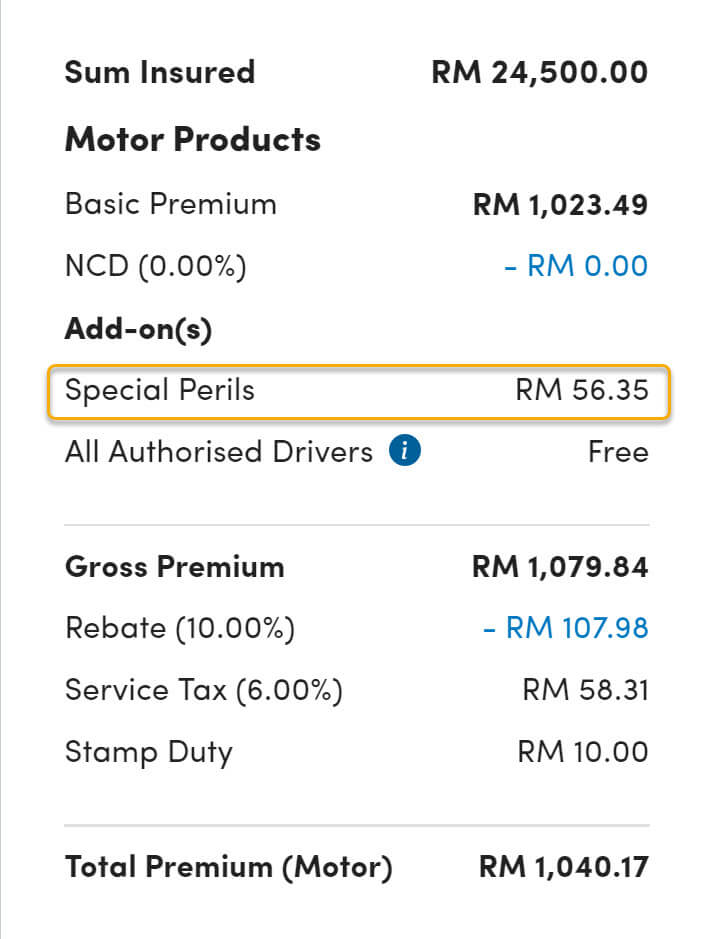The height and width of the screenshot is (939, 709).
Task: Click the Sum Insured label
Action: (160, 72)
